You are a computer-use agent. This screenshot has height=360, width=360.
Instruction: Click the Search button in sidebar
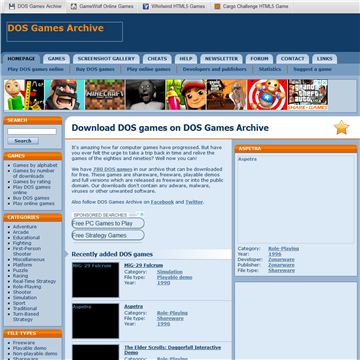[x=23, y=141]
